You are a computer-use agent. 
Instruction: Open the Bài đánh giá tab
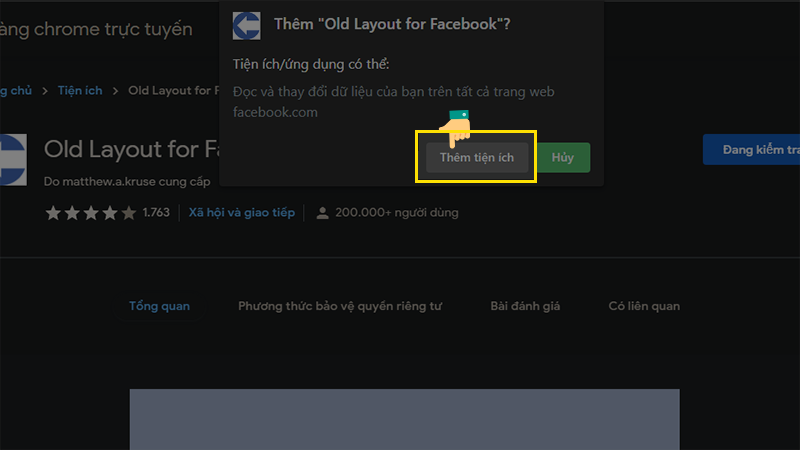point(525,306)
